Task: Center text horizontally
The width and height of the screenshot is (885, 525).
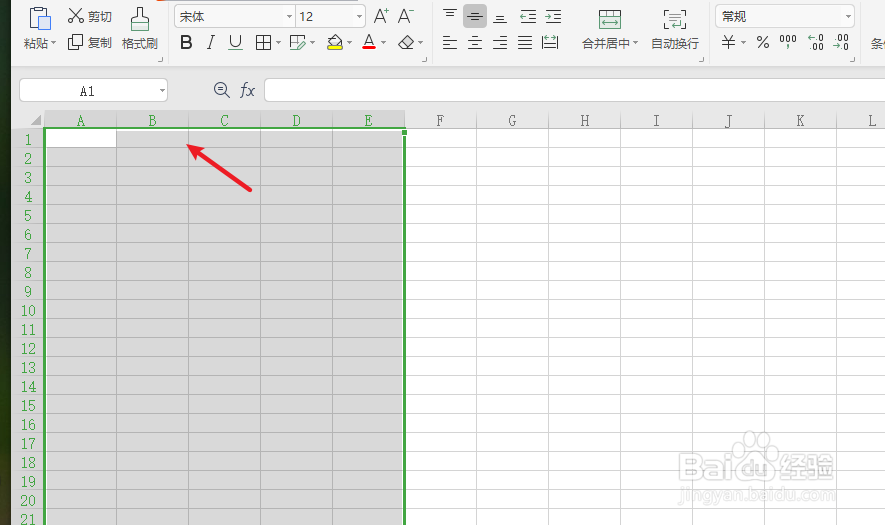Action: (x=475, y=42)
